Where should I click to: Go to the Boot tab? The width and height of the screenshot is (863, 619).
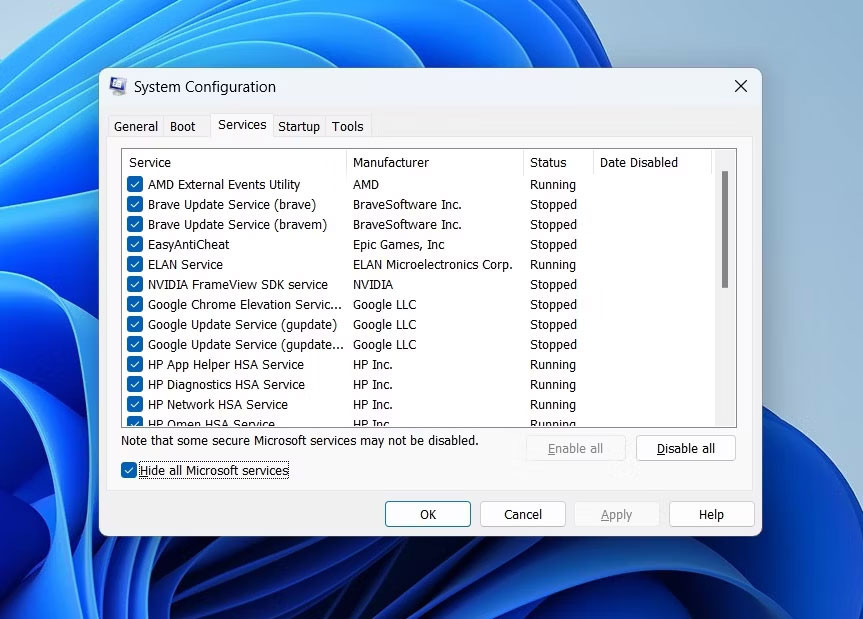coord(183,126)
